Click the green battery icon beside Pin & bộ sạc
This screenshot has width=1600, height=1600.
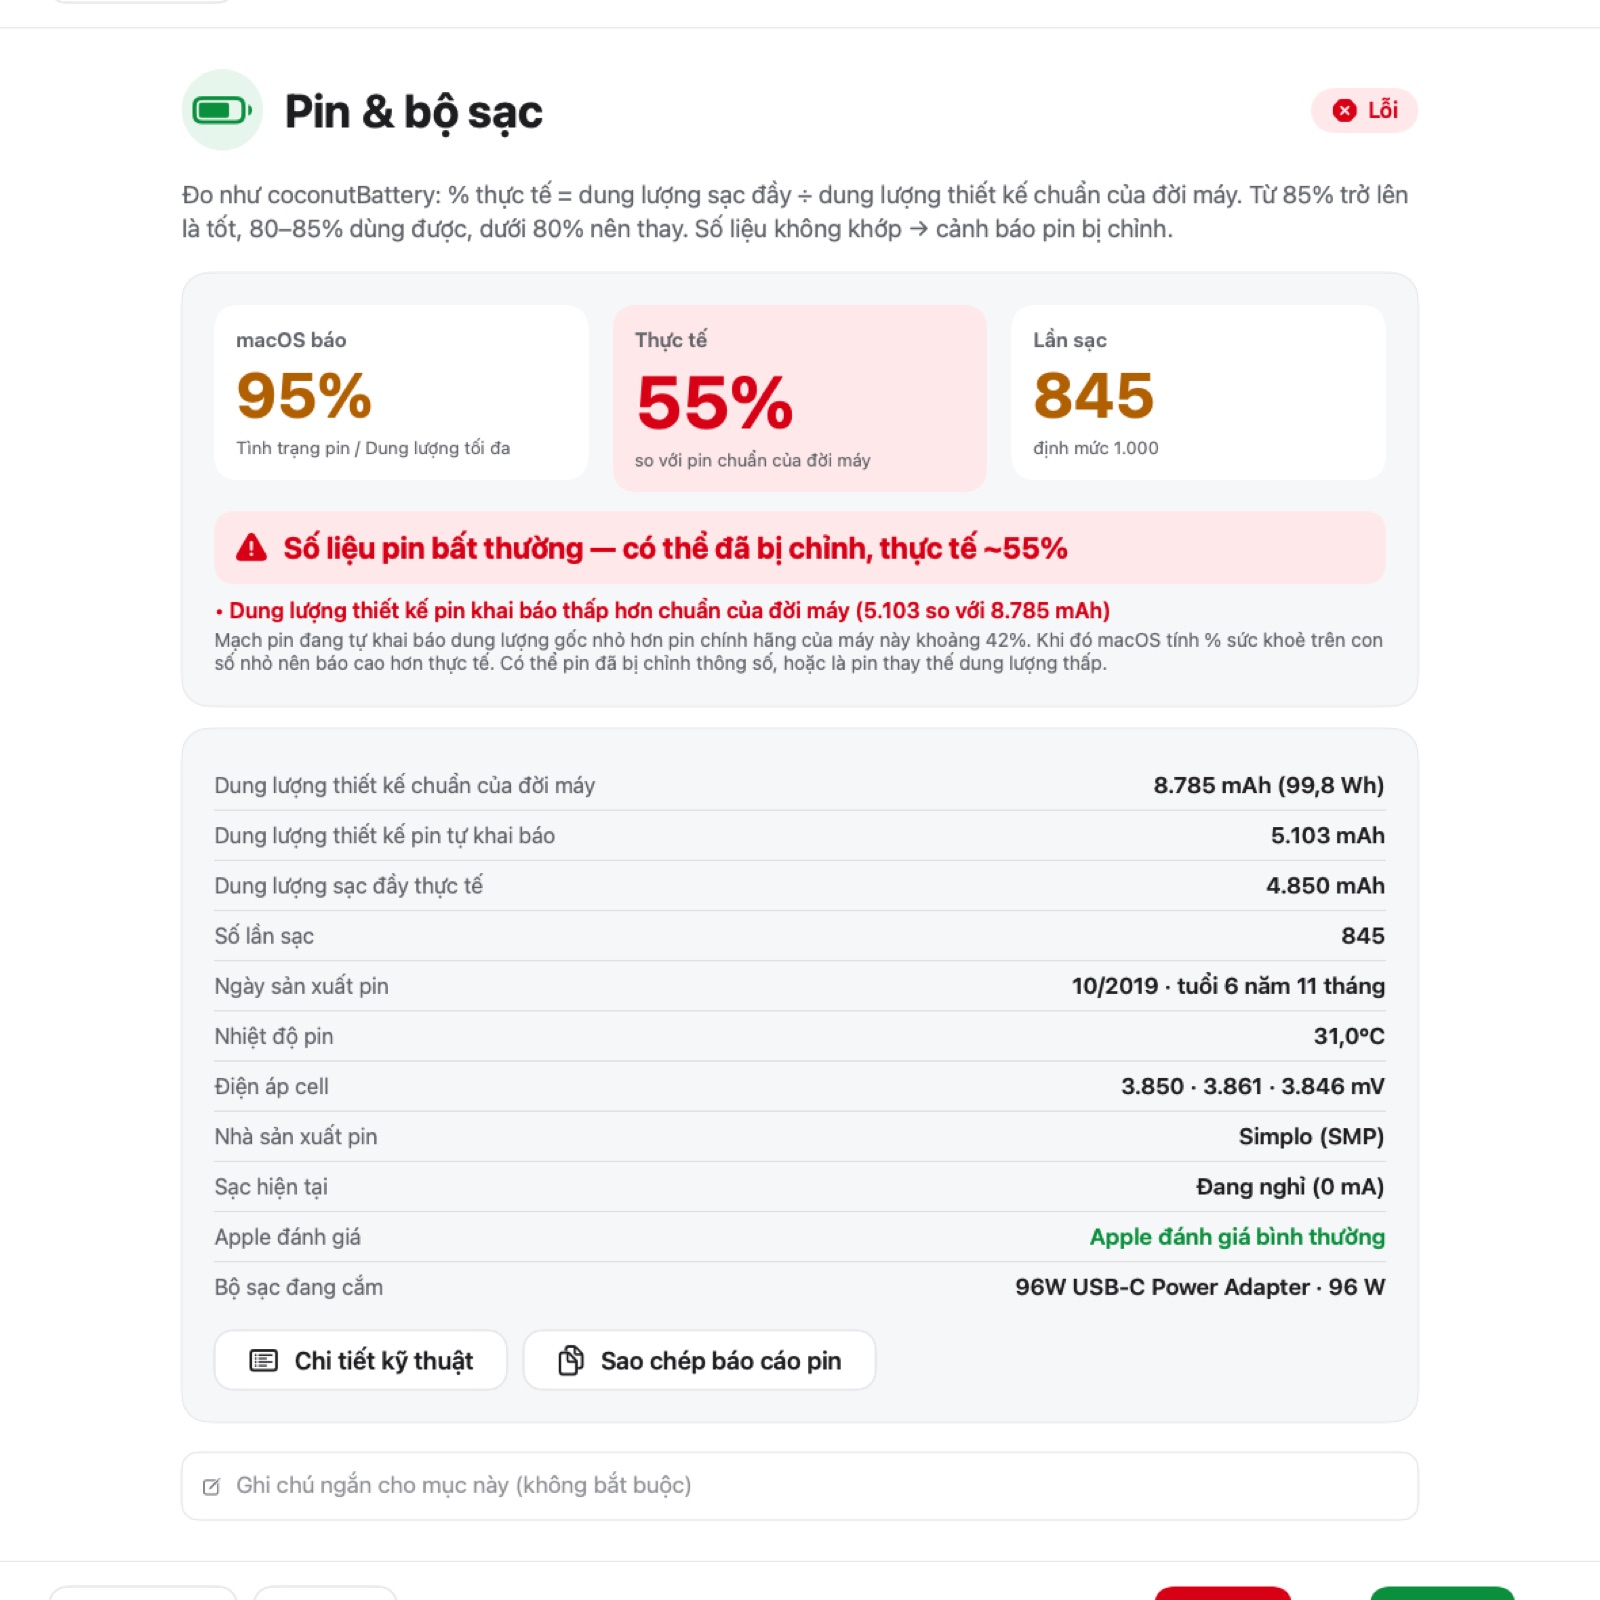tap(222, 110)
